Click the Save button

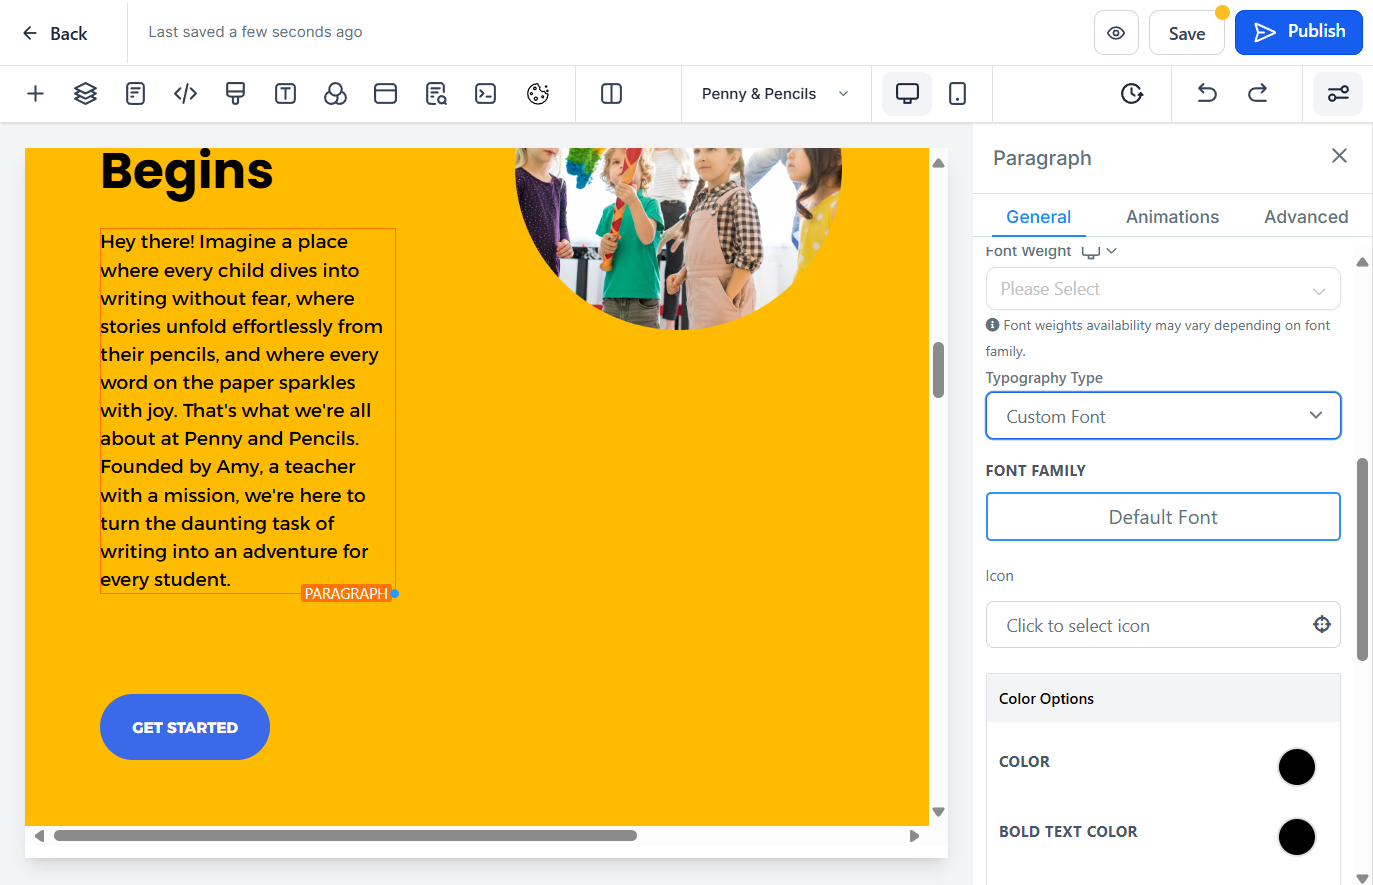pos(1187,33)
